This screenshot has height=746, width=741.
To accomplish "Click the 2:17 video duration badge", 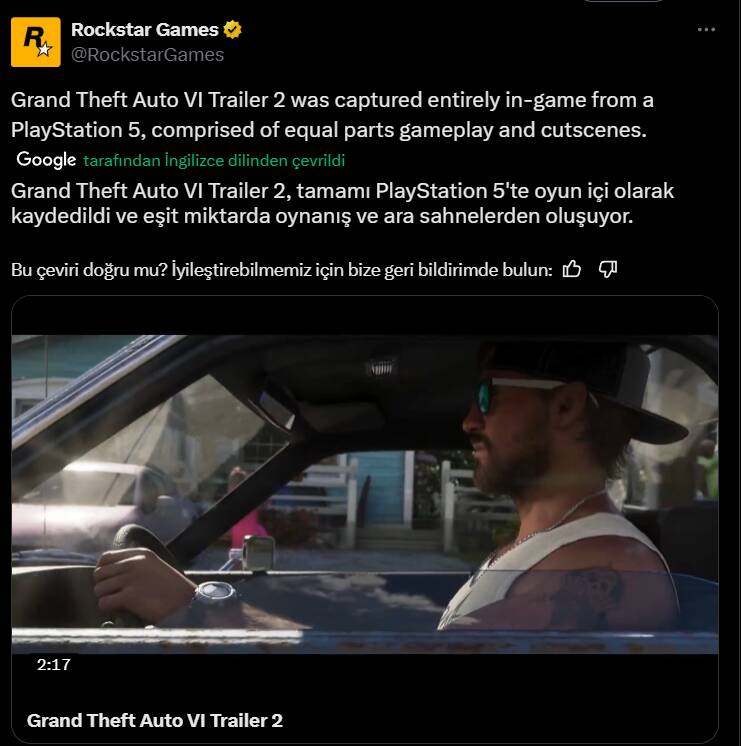I will [53, 664].
